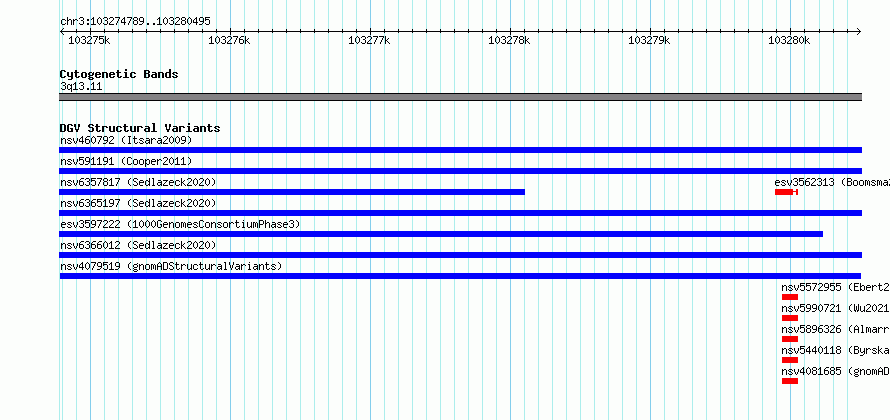Select the blue bar under esv3597222
The width and height of the screenshot is (890, 420).
click(441, 234)
